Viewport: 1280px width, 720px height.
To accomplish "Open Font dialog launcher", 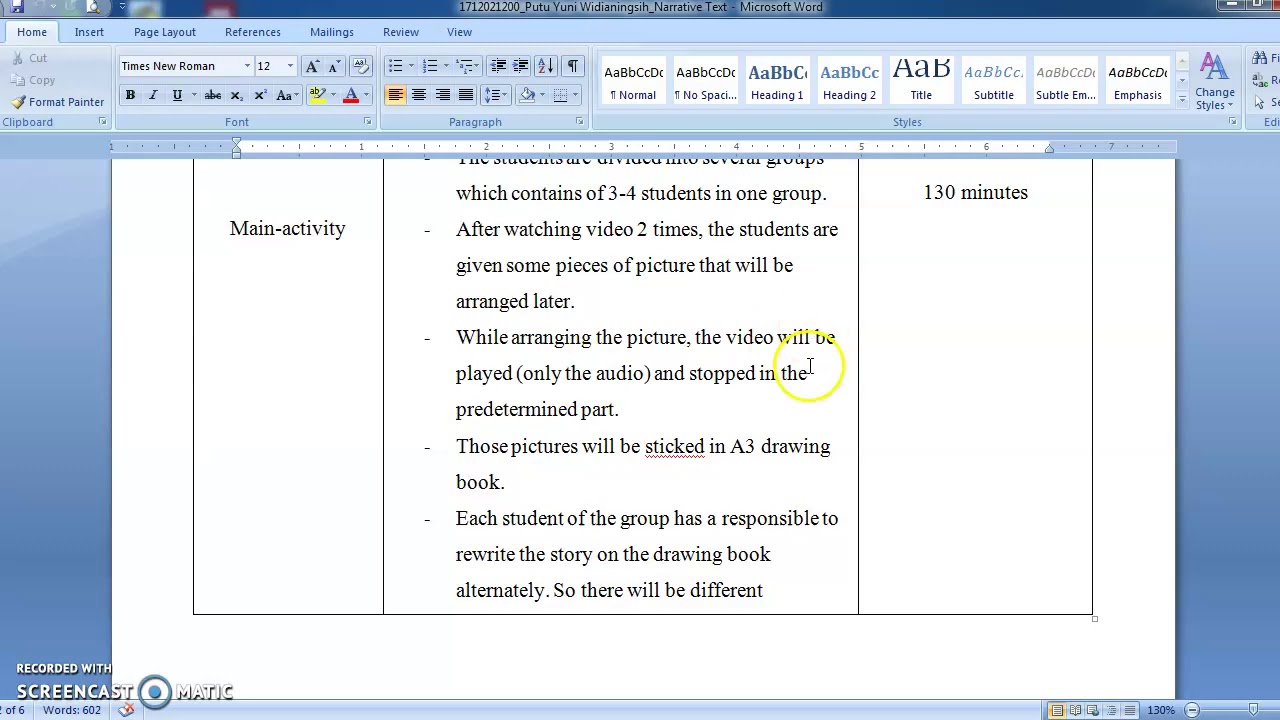I will [367, 122].
